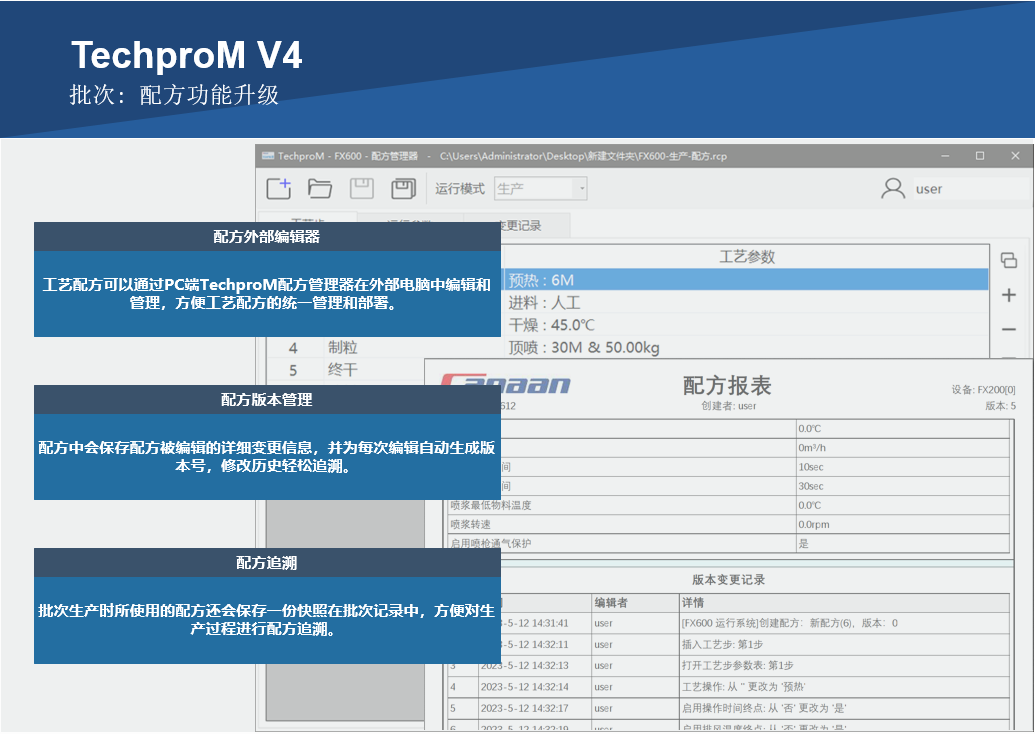Switch to the 变更记录 tab
Screen dimensions: 1035x734
519,226
